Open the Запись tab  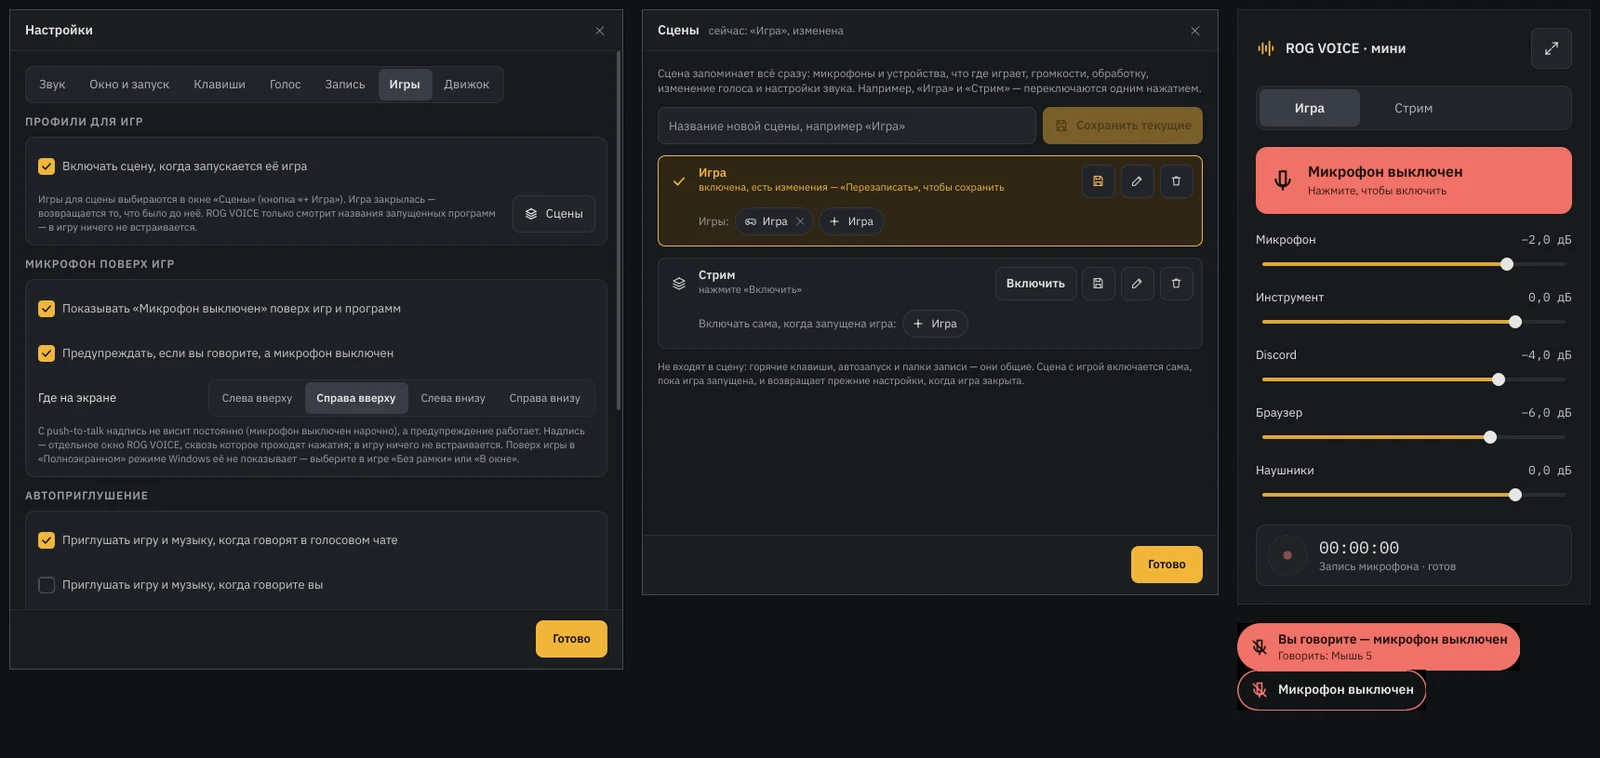coord(345,85)
